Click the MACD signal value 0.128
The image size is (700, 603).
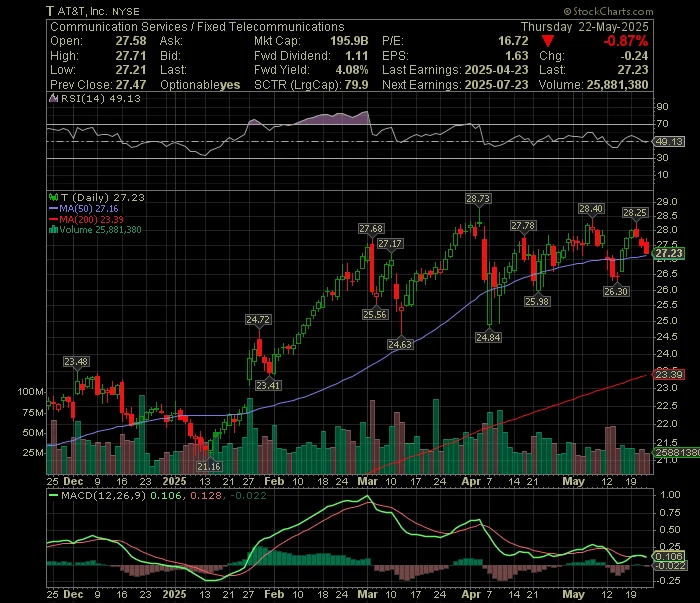coord(206,495)
